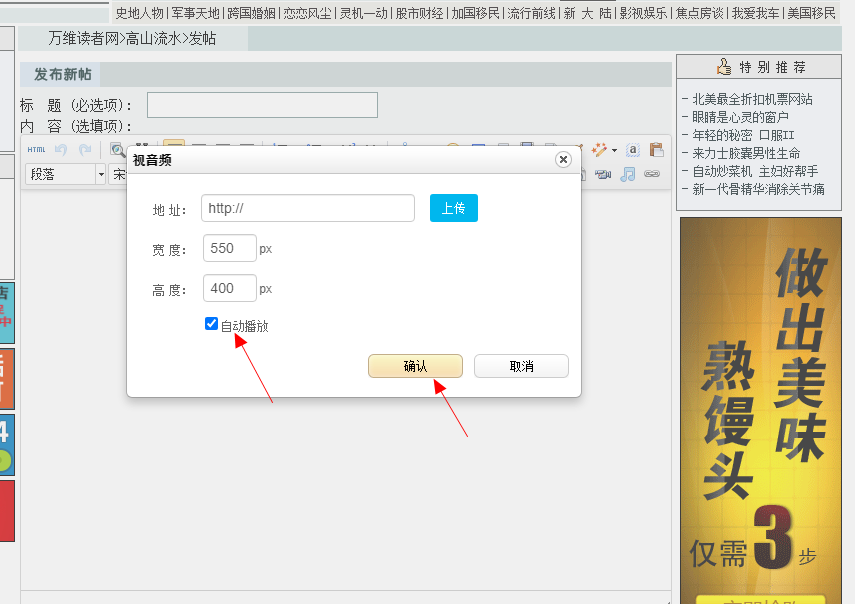855x604 pixels.
Task: Expand the arrow beside the magic wand
Action: [x=614, y=150]
